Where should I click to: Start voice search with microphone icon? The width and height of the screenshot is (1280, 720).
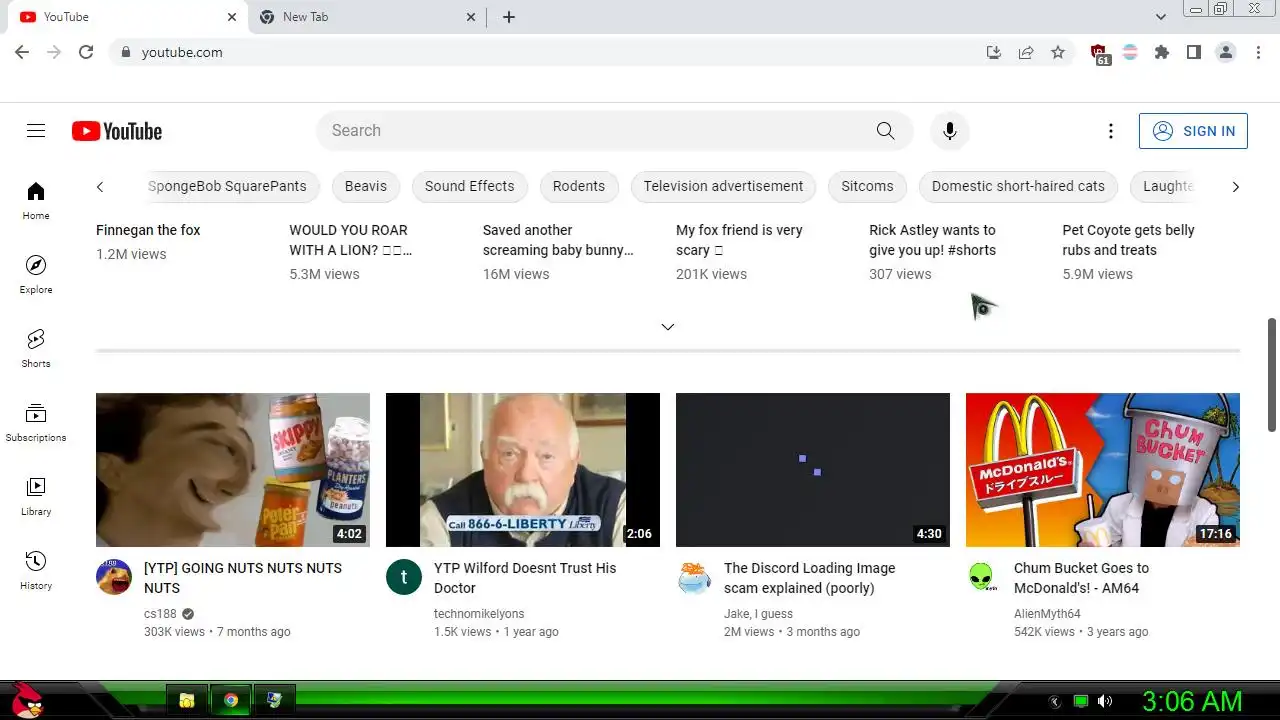coord(950,131)
